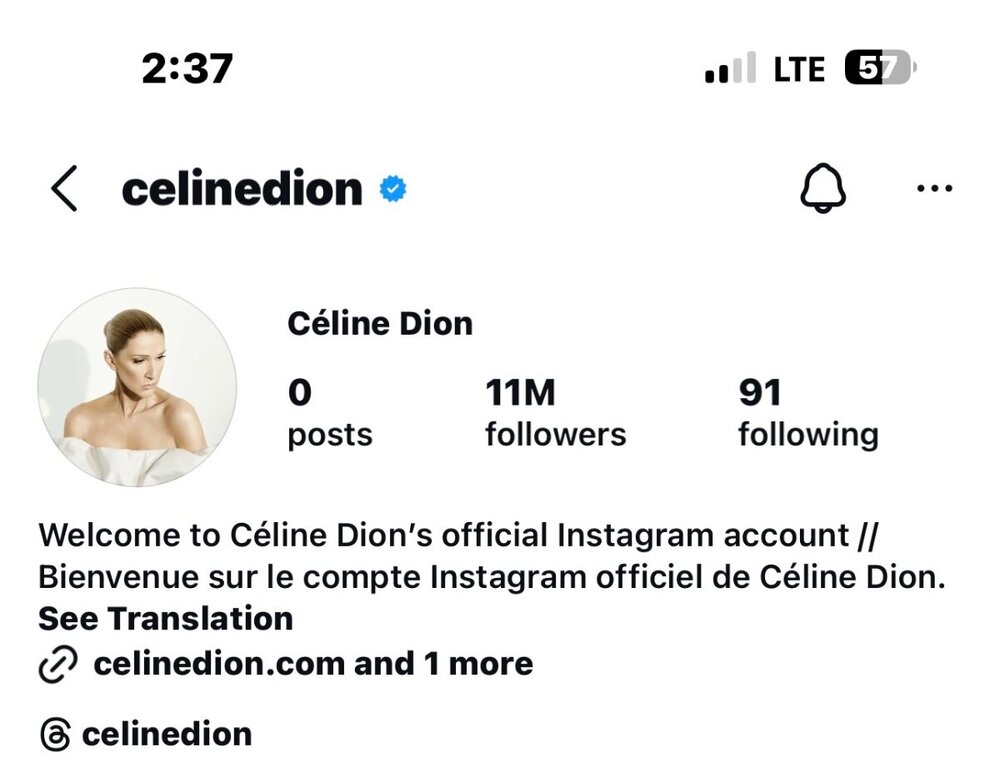Tap the Threads logo icon
Screen dimensions: 1000x777
[56, 735]
